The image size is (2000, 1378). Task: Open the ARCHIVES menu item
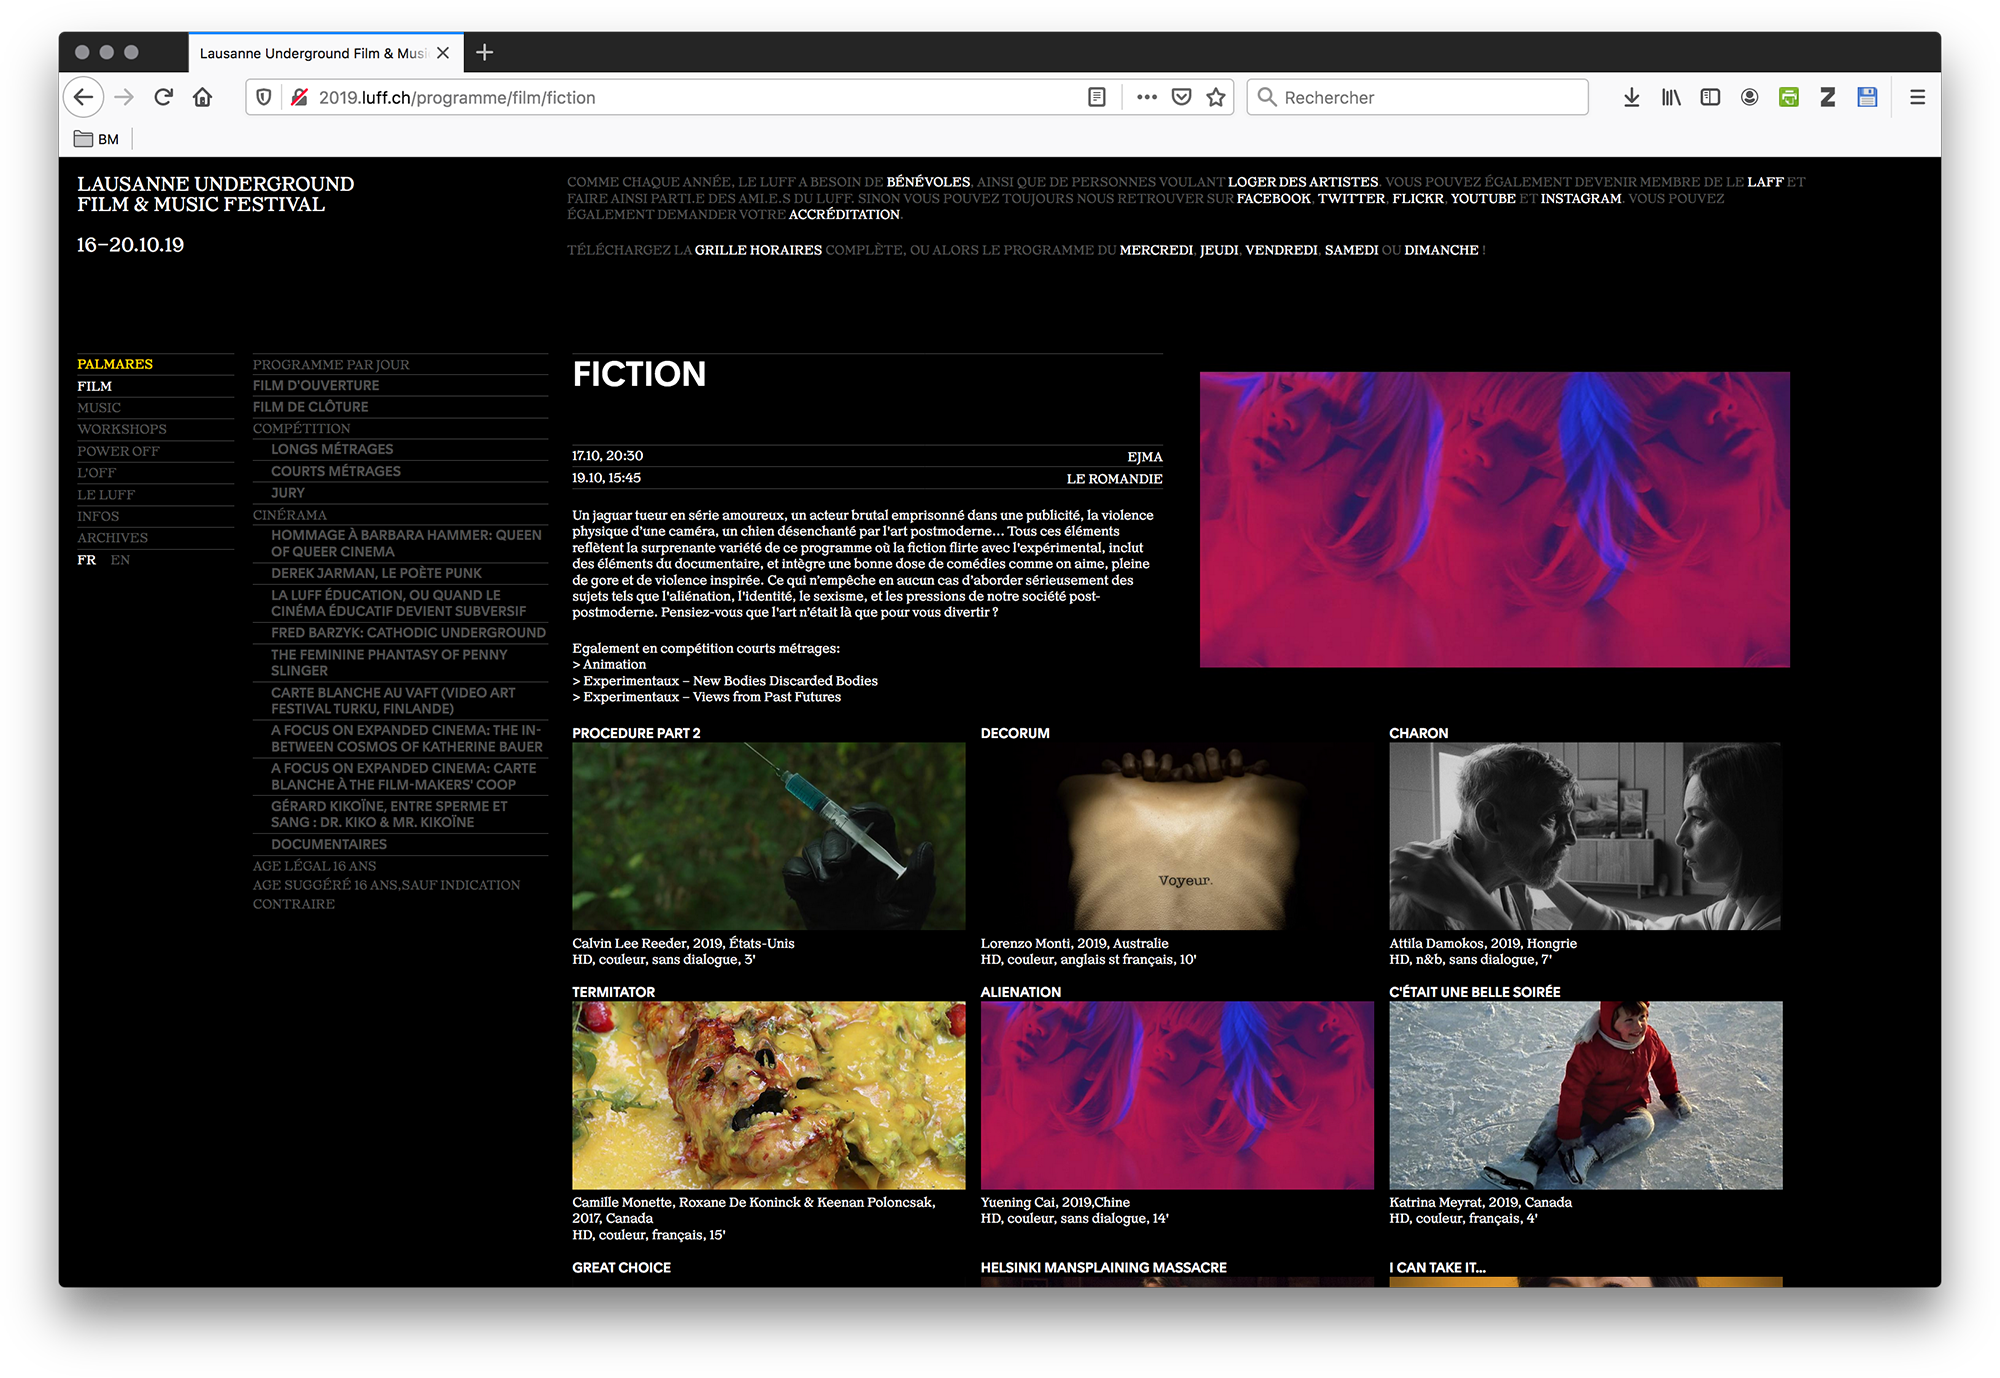(x=112, y=538)
